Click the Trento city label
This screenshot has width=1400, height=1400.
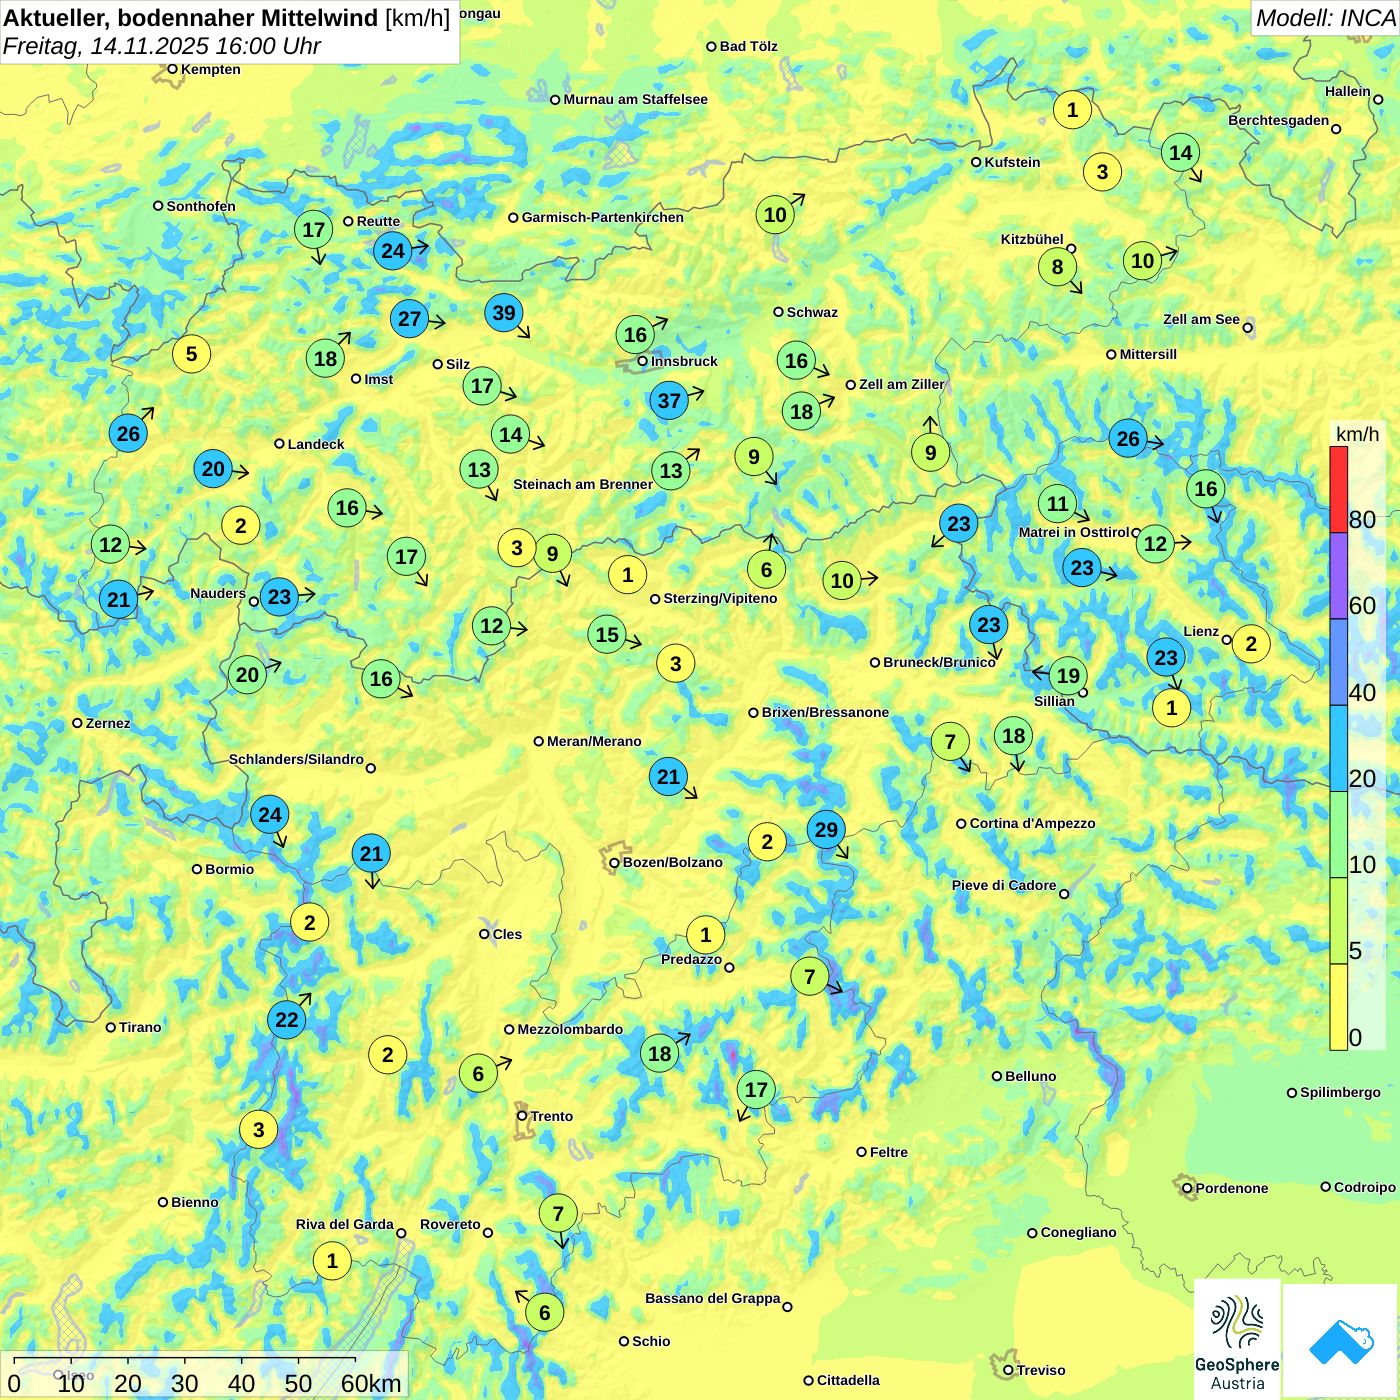click(x=552, y=1116)
